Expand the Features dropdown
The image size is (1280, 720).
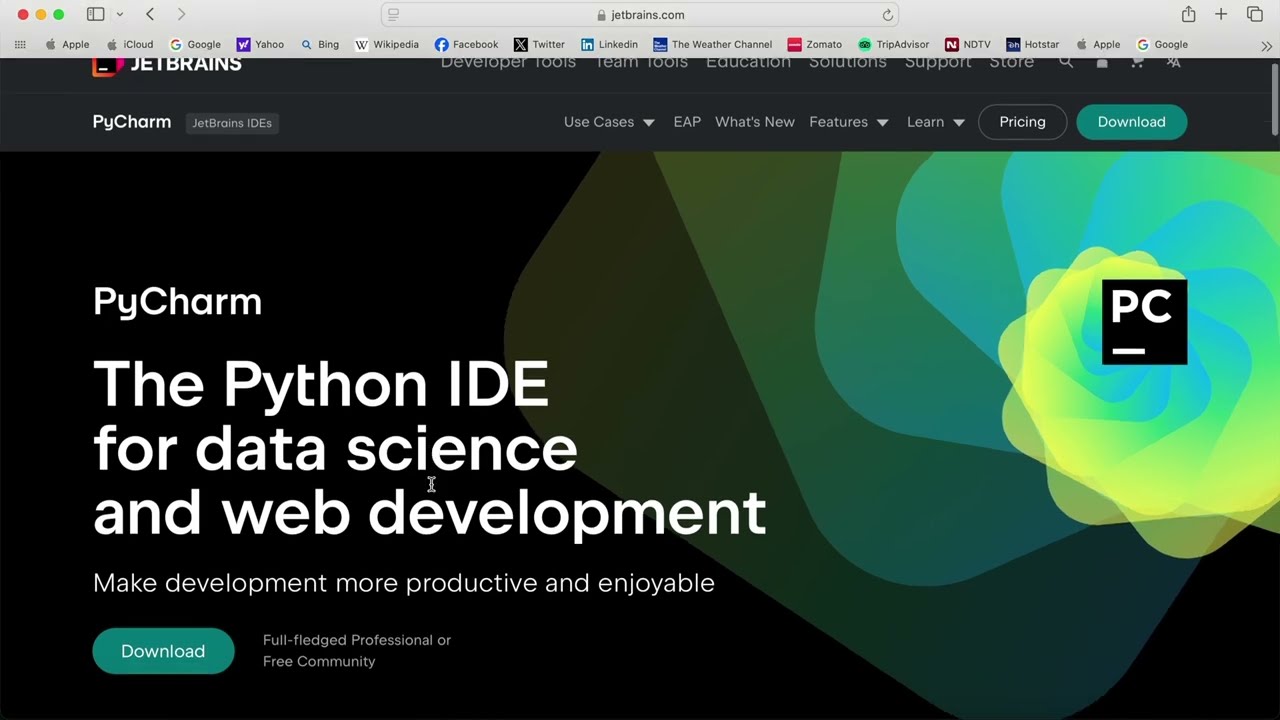point(849,122)
